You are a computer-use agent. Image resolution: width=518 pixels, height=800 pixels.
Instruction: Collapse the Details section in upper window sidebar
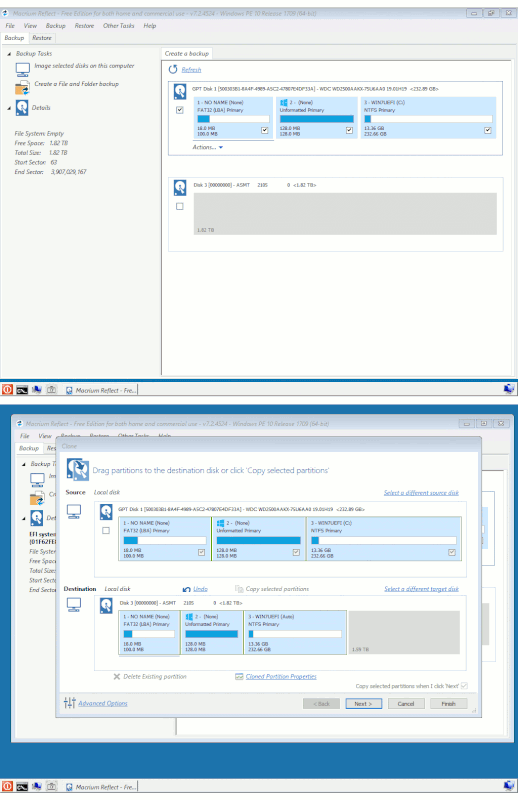click(9, 108)
